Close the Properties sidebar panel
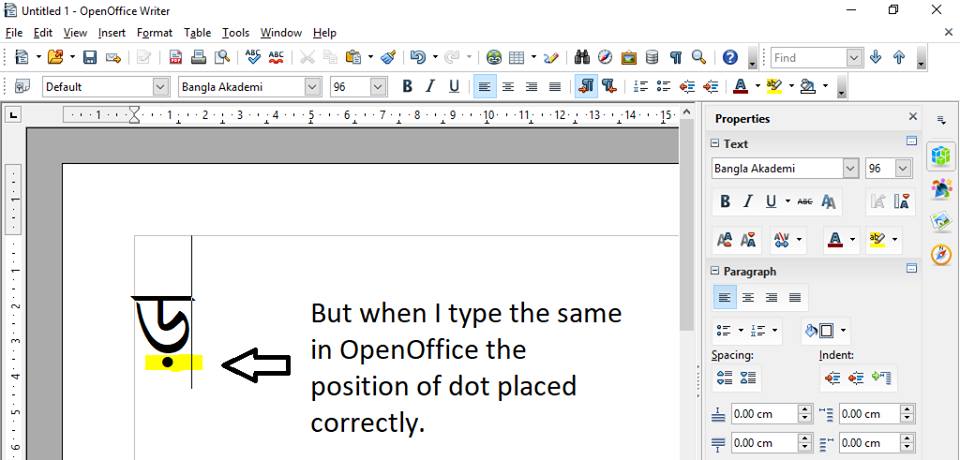960x460 pixels. pyautogui.click(x=913, y=116)
